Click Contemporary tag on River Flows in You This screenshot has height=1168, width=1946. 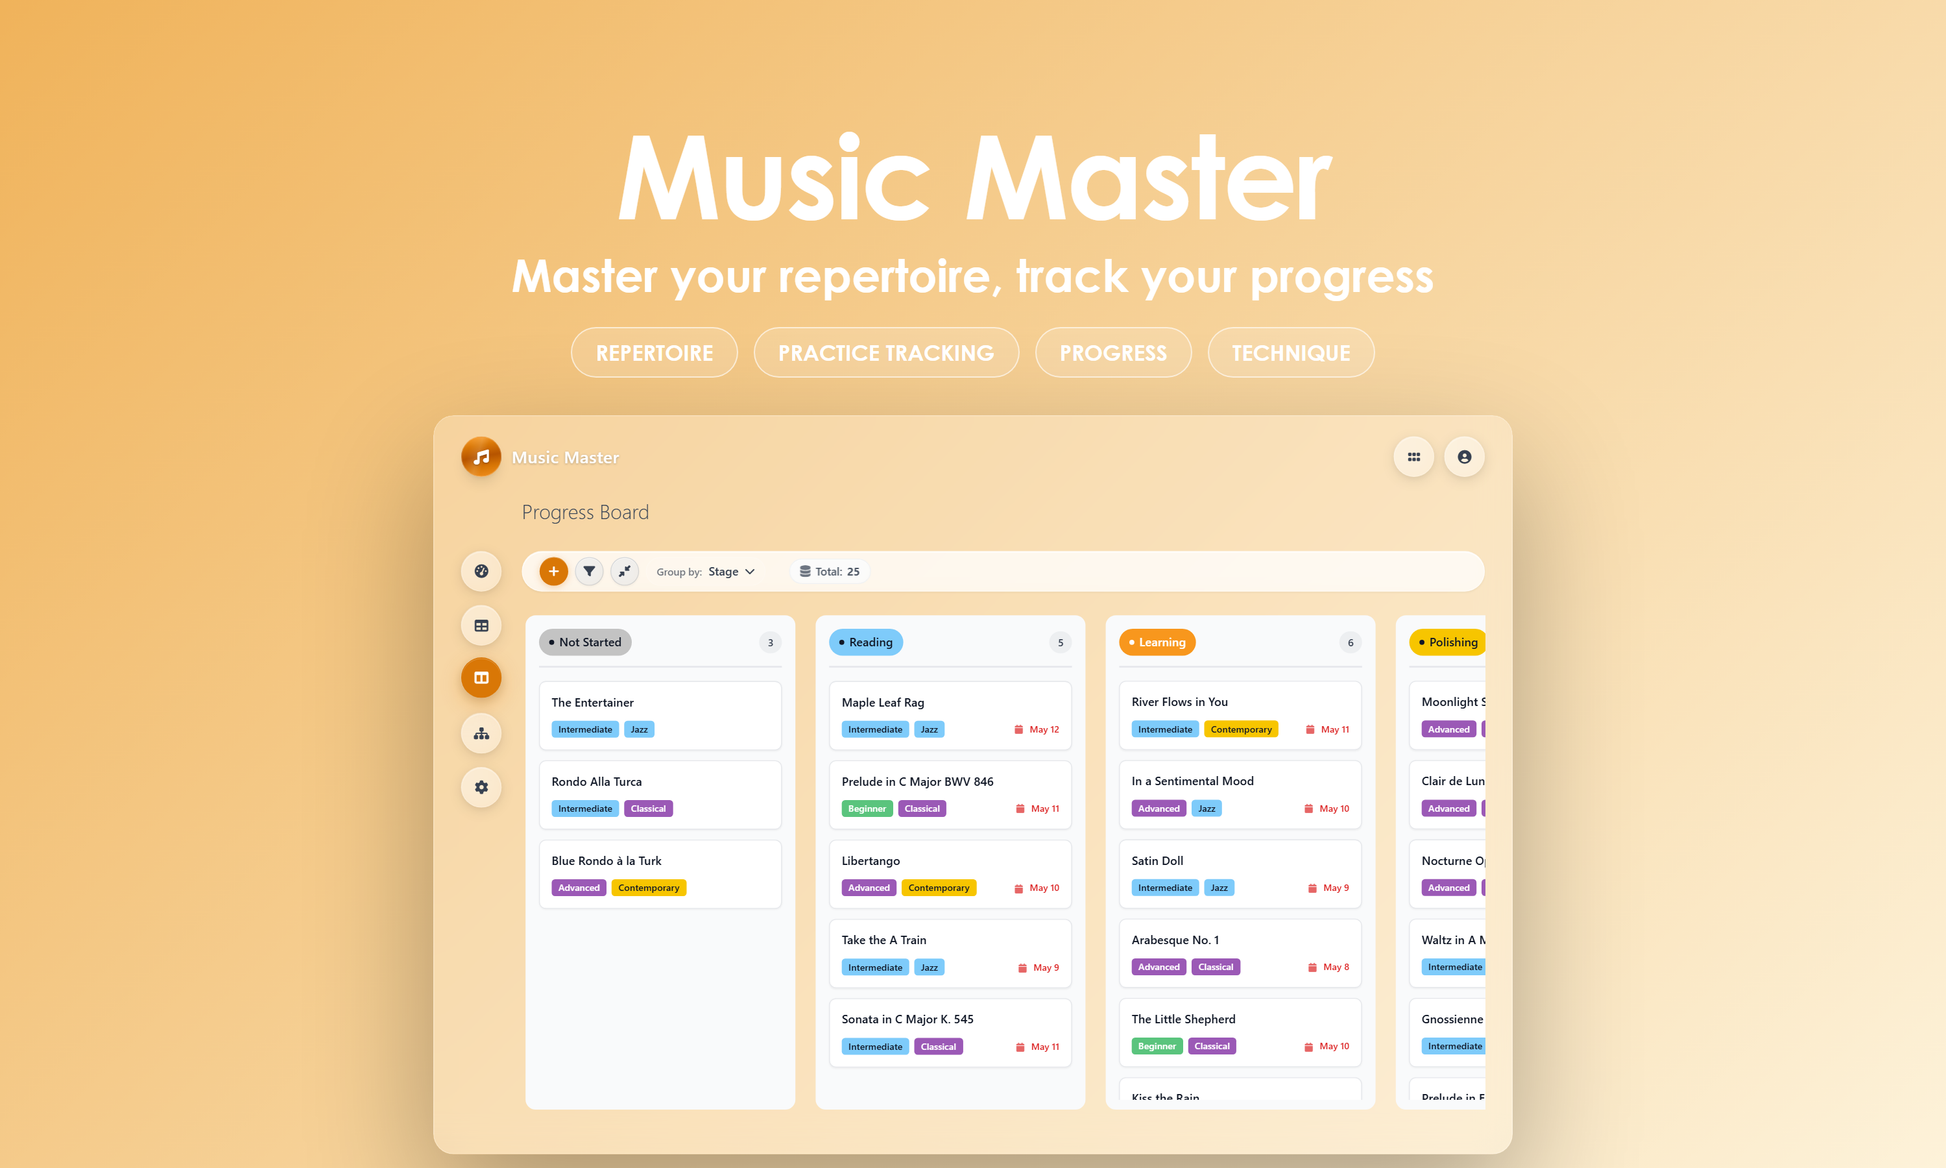pos(1241,730)
